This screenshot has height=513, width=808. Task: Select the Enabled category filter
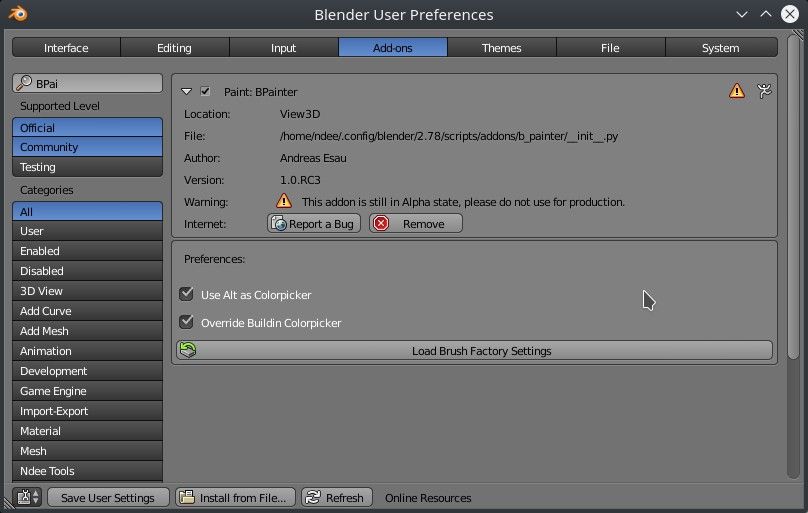click(87, 251)
